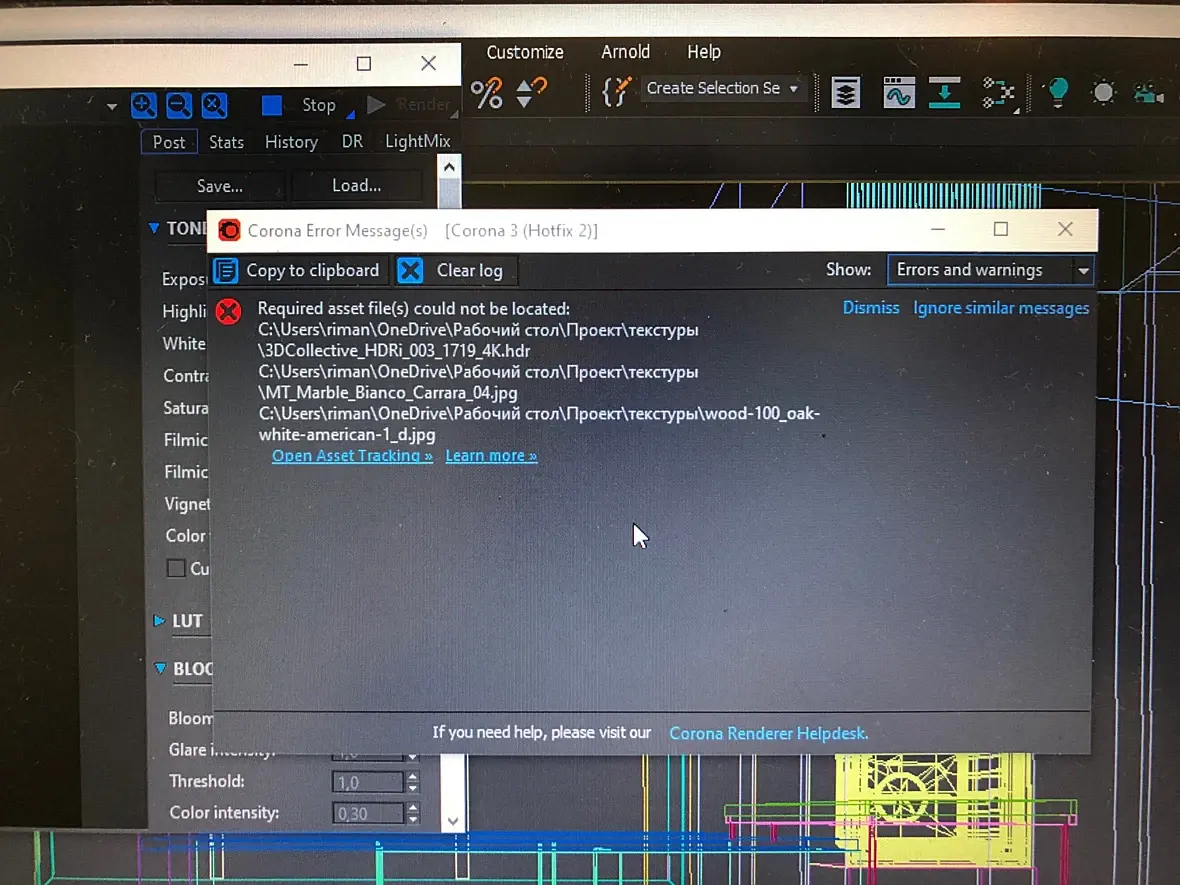
Task: Click Clear log button text
Action: 470,271
